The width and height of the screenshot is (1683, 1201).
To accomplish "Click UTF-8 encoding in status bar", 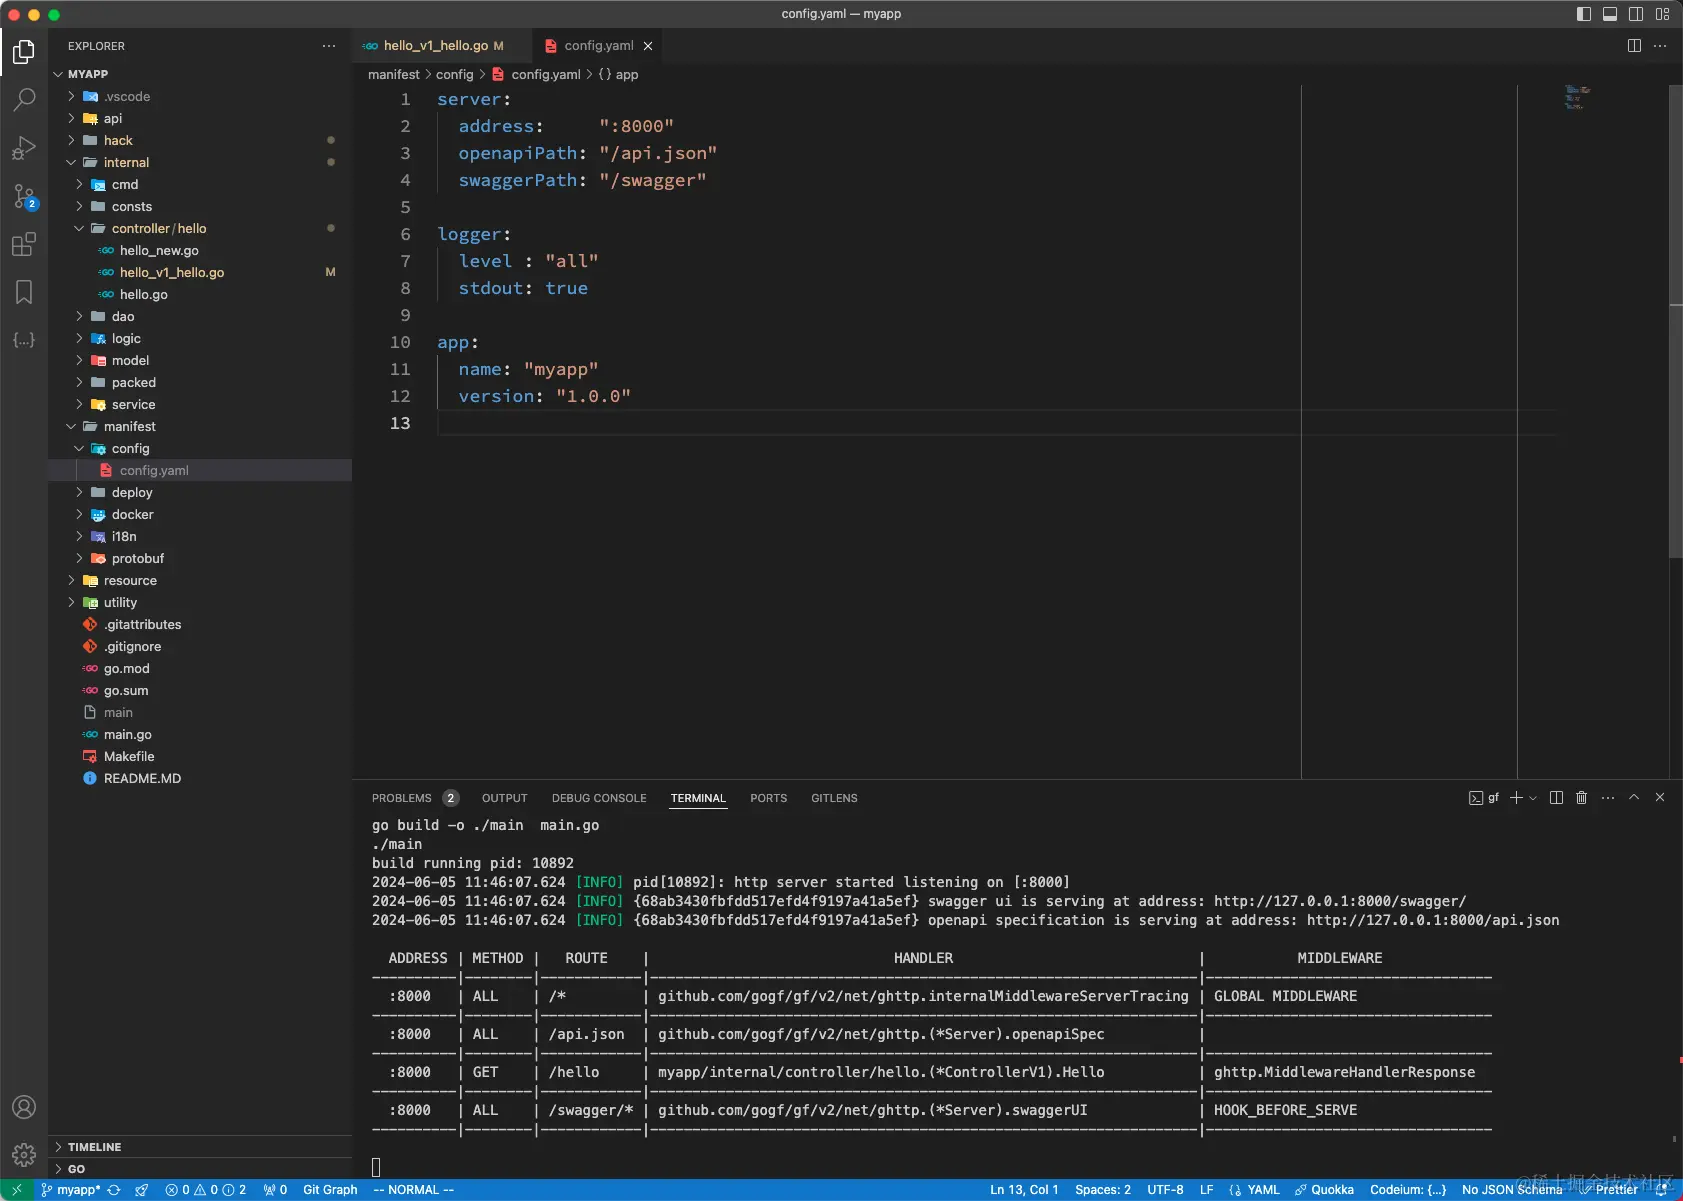I will 1165,1190.
